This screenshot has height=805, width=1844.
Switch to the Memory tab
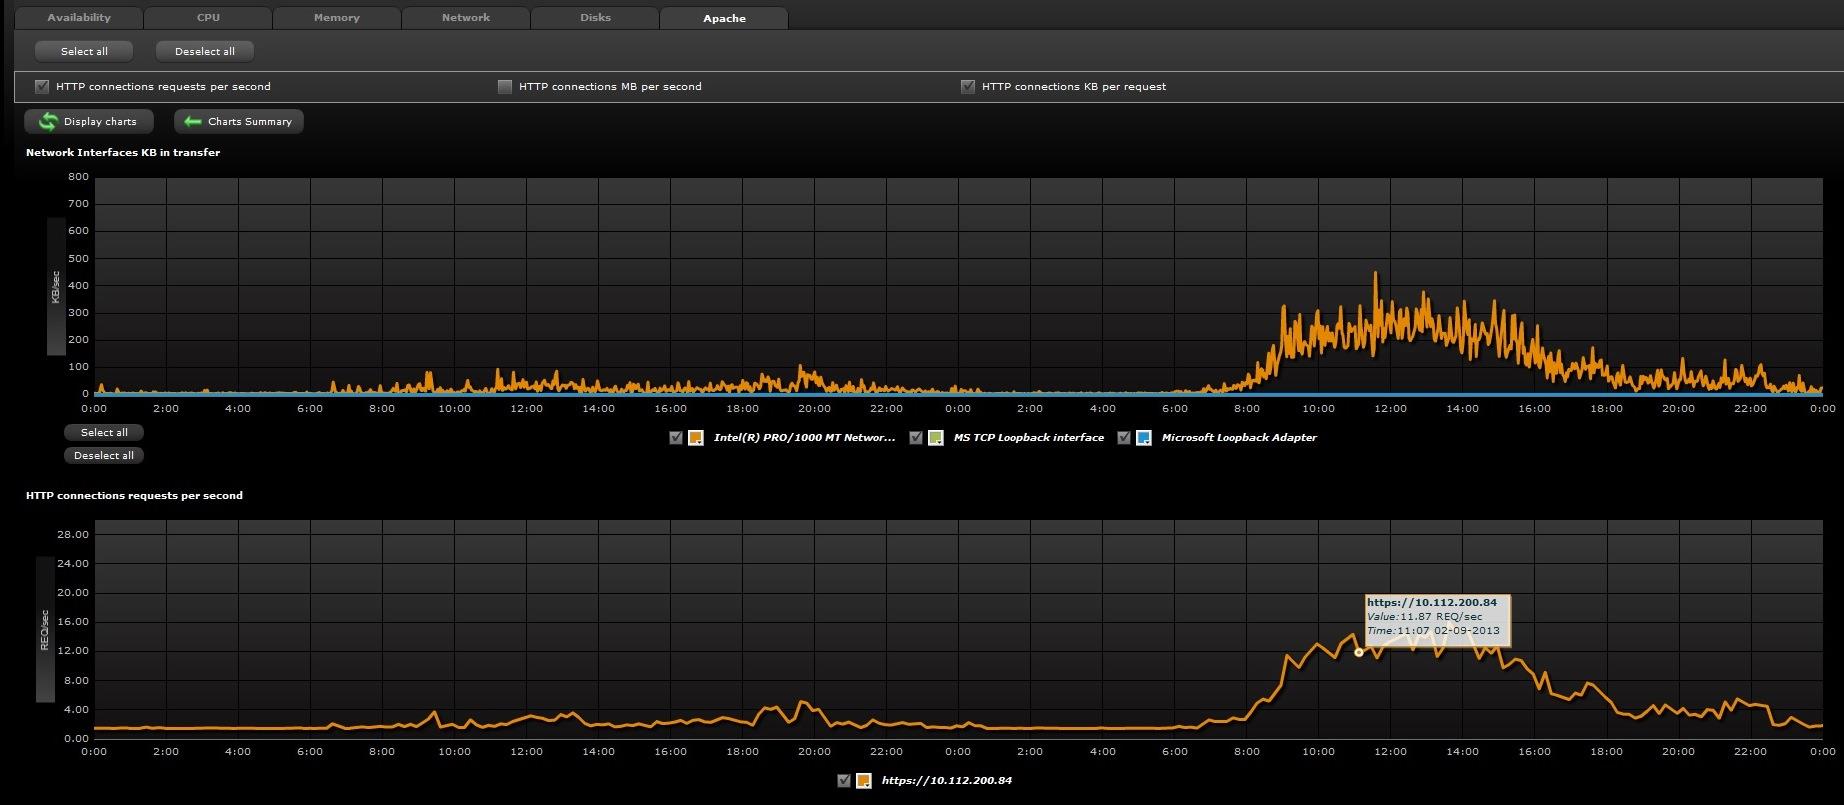(337, 18)
